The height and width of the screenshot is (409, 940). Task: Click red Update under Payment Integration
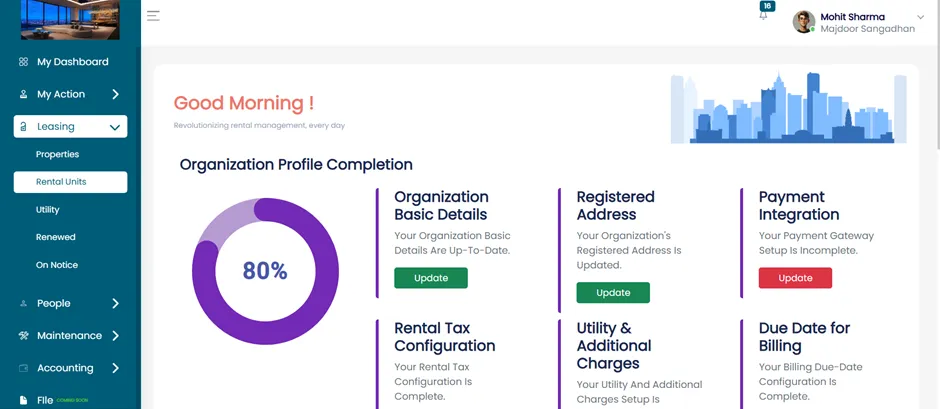(x=795, y=278)
